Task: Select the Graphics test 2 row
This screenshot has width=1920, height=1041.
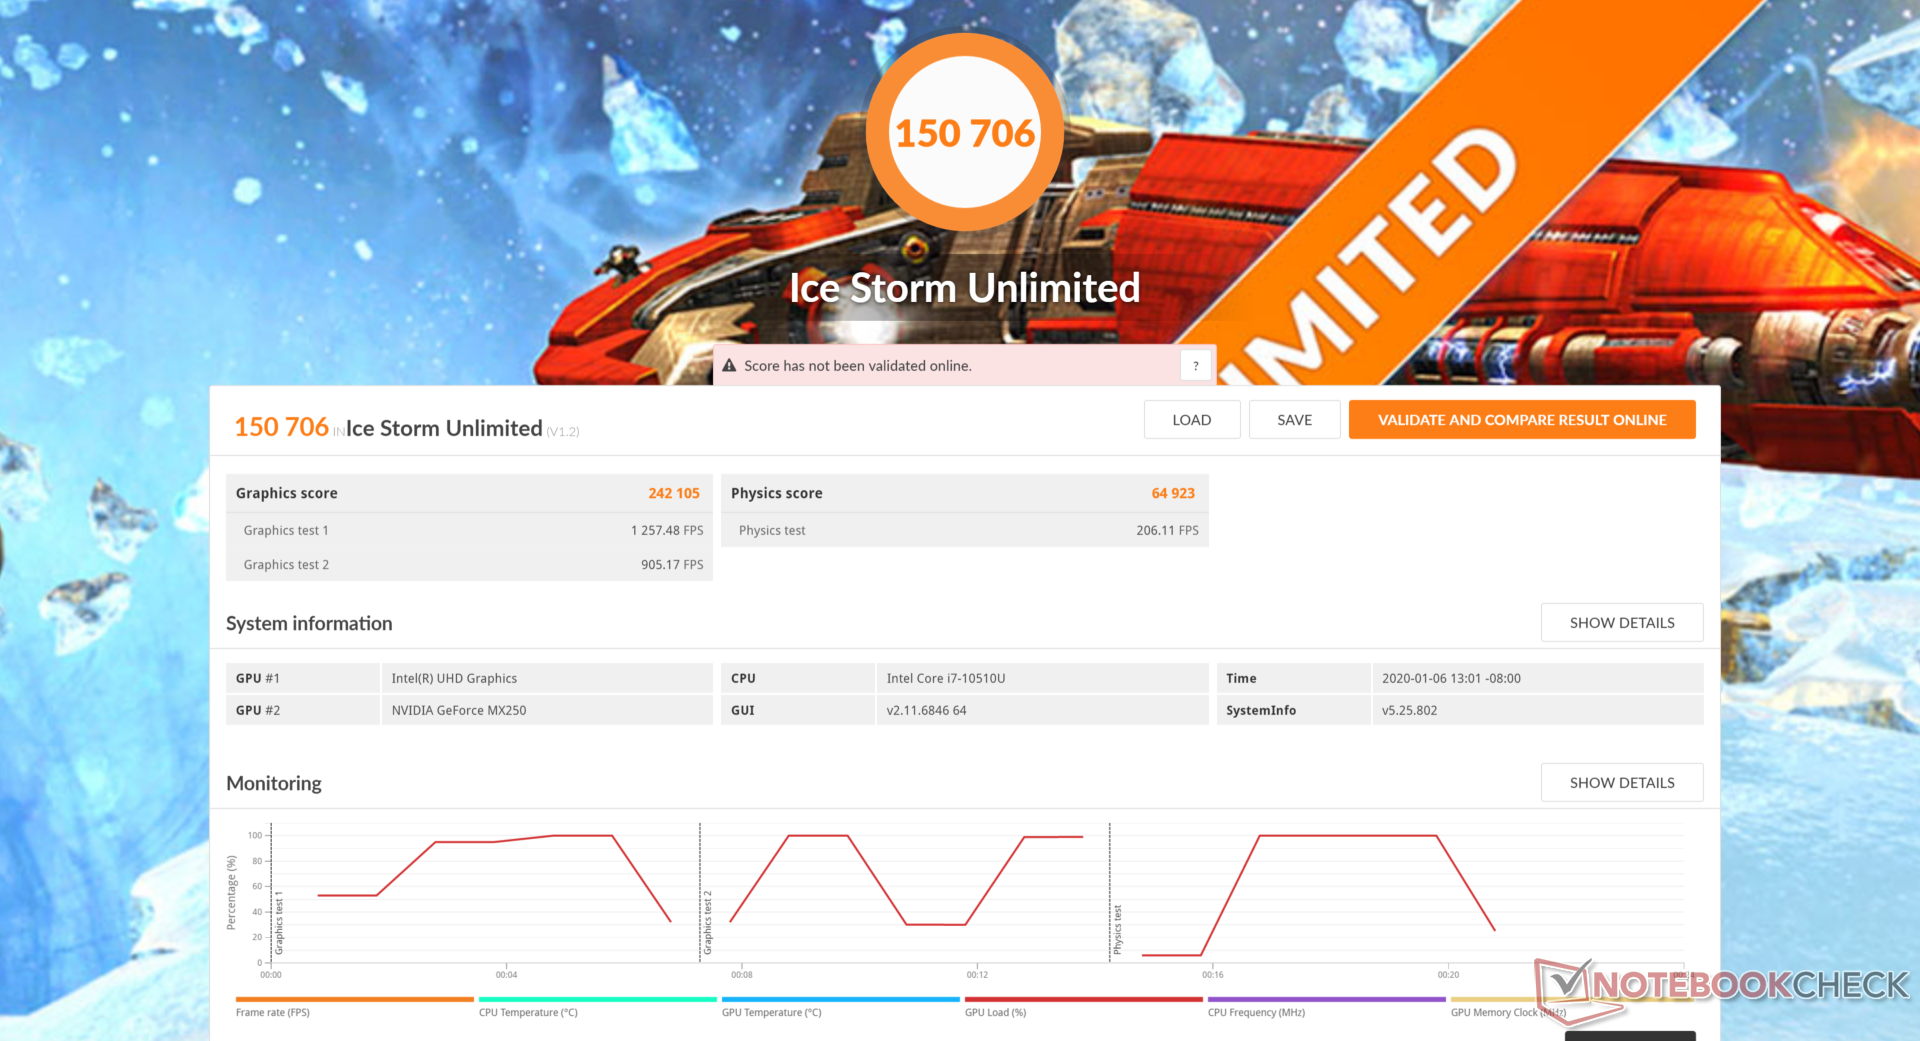Action: [x=469, y=565]
